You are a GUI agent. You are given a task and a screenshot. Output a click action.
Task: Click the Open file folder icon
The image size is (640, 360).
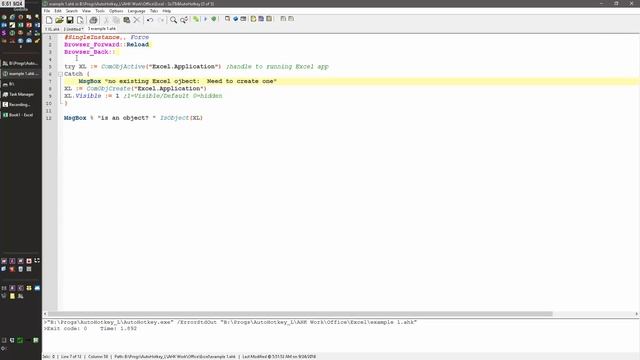pyautogui.click(x=59, y=20)
